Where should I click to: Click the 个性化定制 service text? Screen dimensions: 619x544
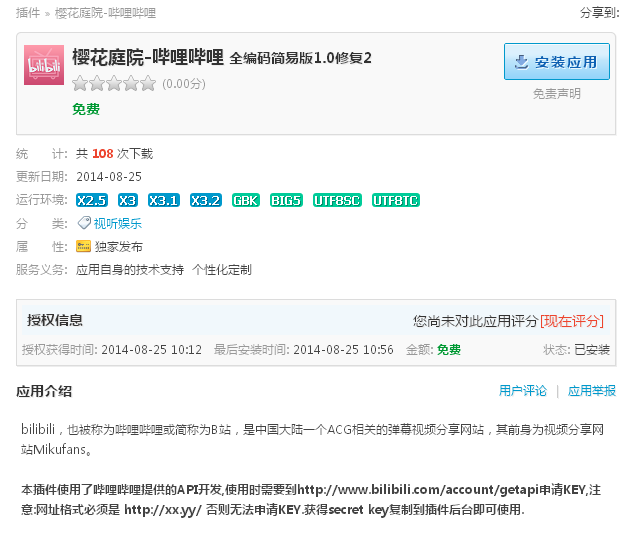[222, 270]
